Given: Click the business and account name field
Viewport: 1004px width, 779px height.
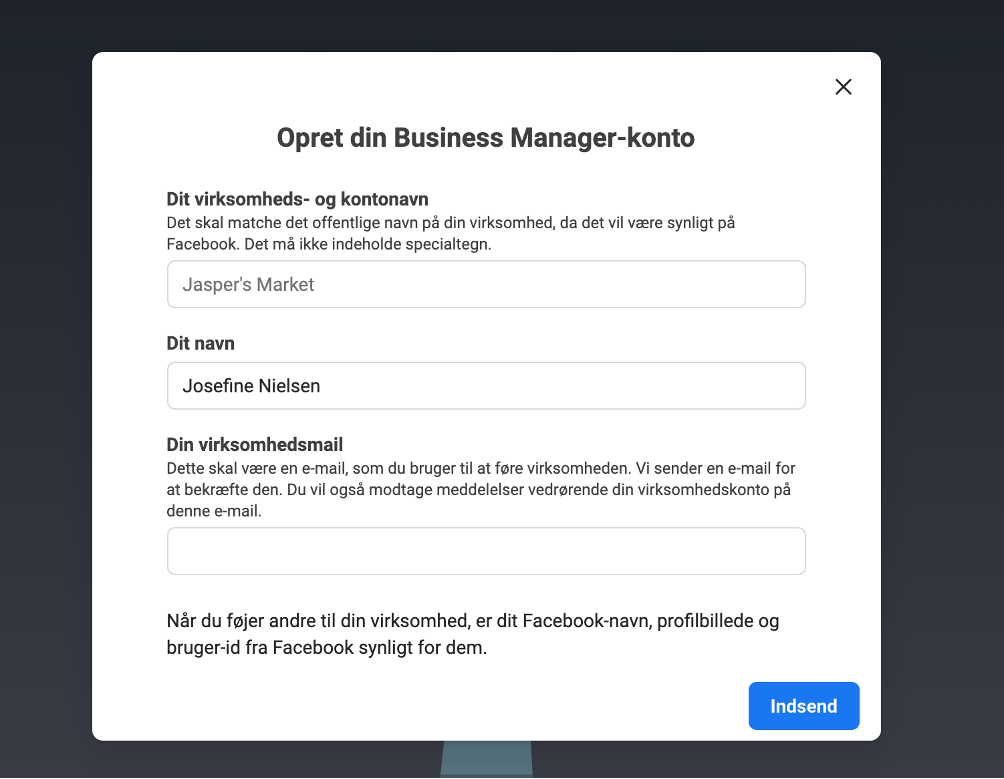Looking at the screenshot, I should tap(486, 284).
